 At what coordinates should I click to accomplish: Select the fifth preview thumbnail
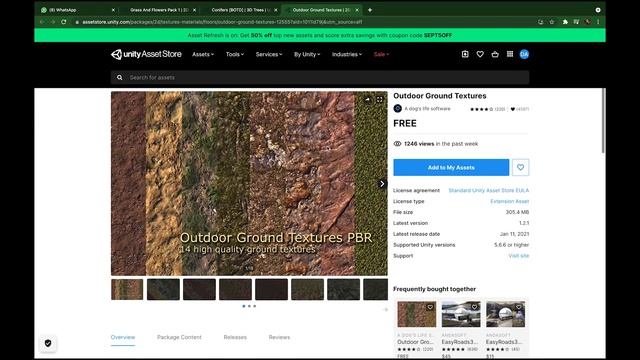click(x=271, y=289)
